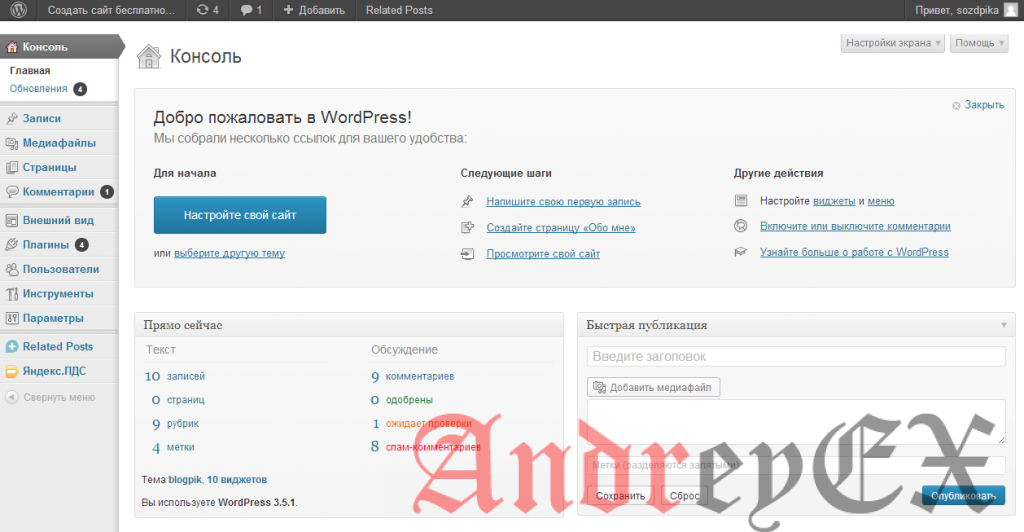Collapse the Быстрая публикация panel arrow
1024x532 pixels.
point(1004,325)
